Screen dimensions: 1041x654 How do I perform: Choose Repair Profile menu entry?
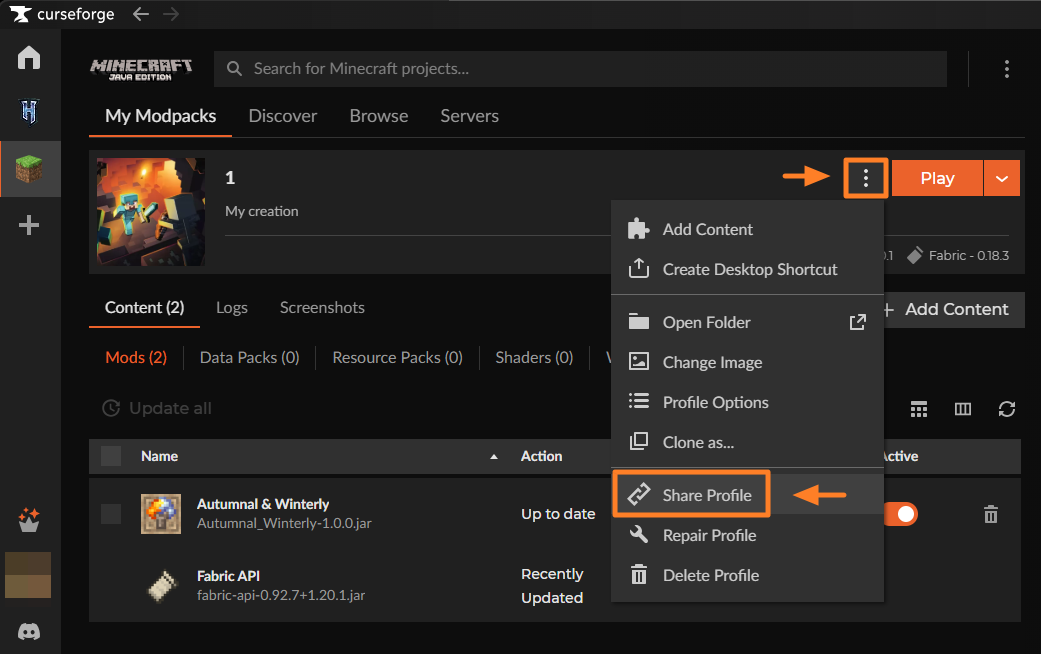pyautogui.click(x=748, y=535)
